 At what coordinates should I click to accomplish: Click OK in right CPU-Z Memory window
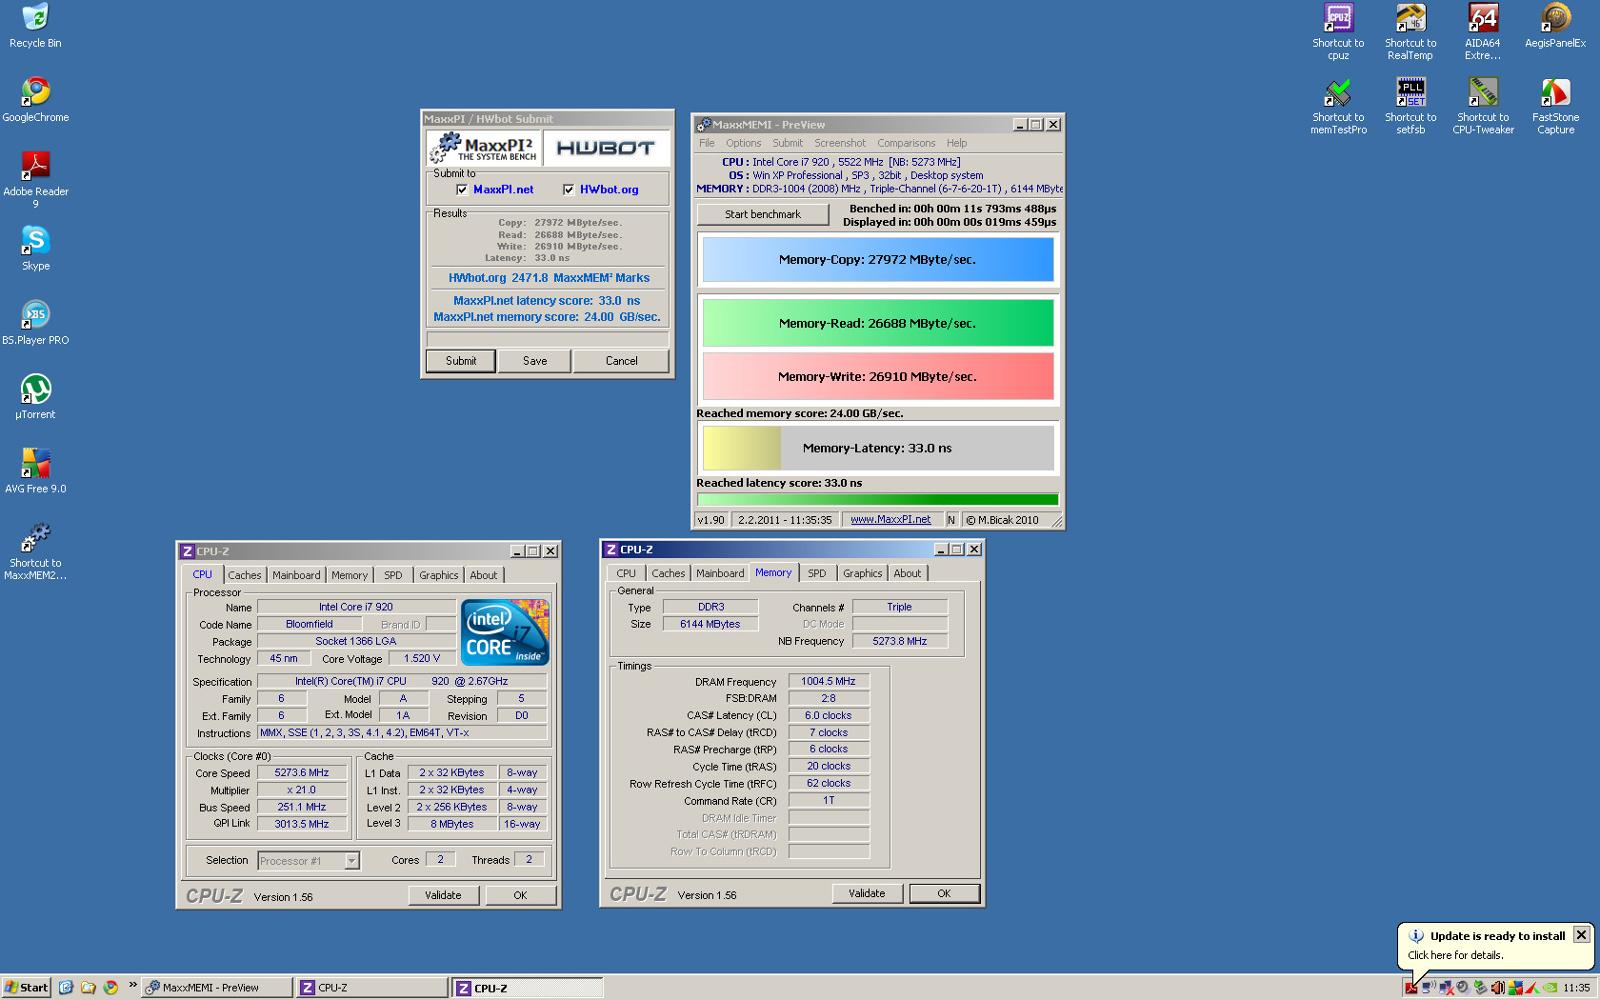coord(944,893)
